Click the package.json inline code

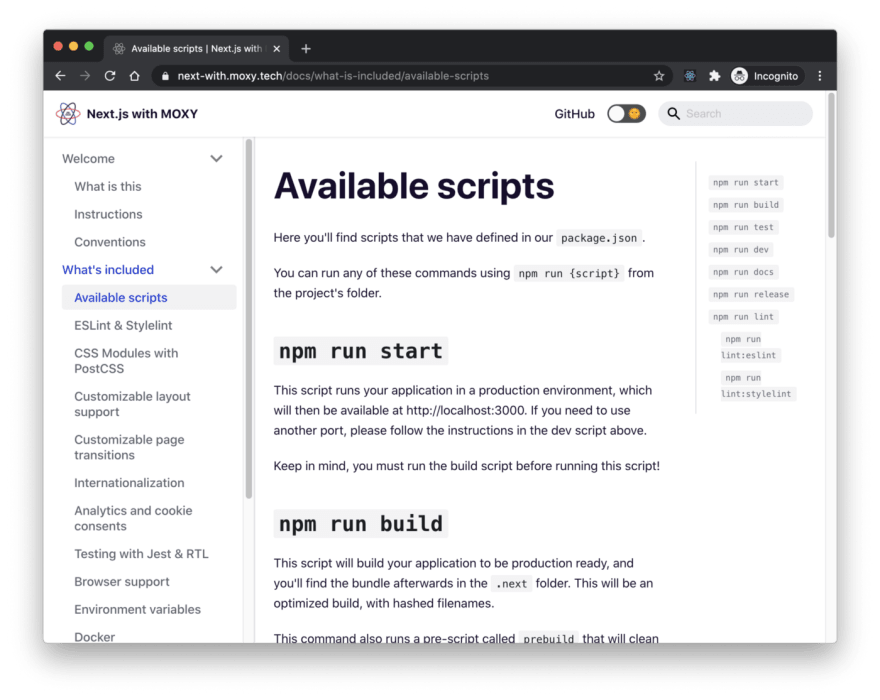click(x=599, y=238)
